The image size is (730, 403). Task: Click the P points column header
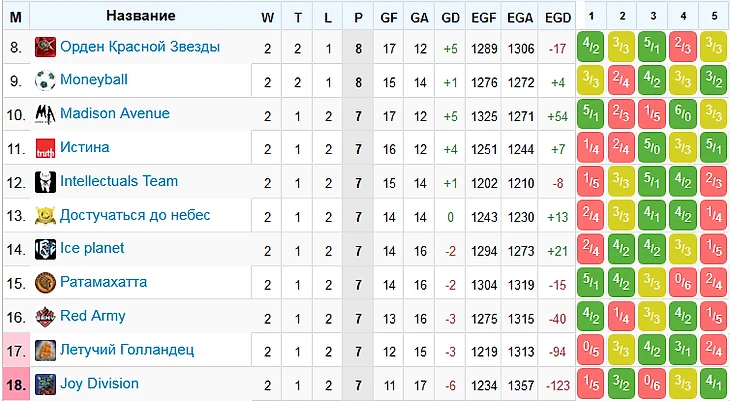pyautogui.click(x=358, y=17)
